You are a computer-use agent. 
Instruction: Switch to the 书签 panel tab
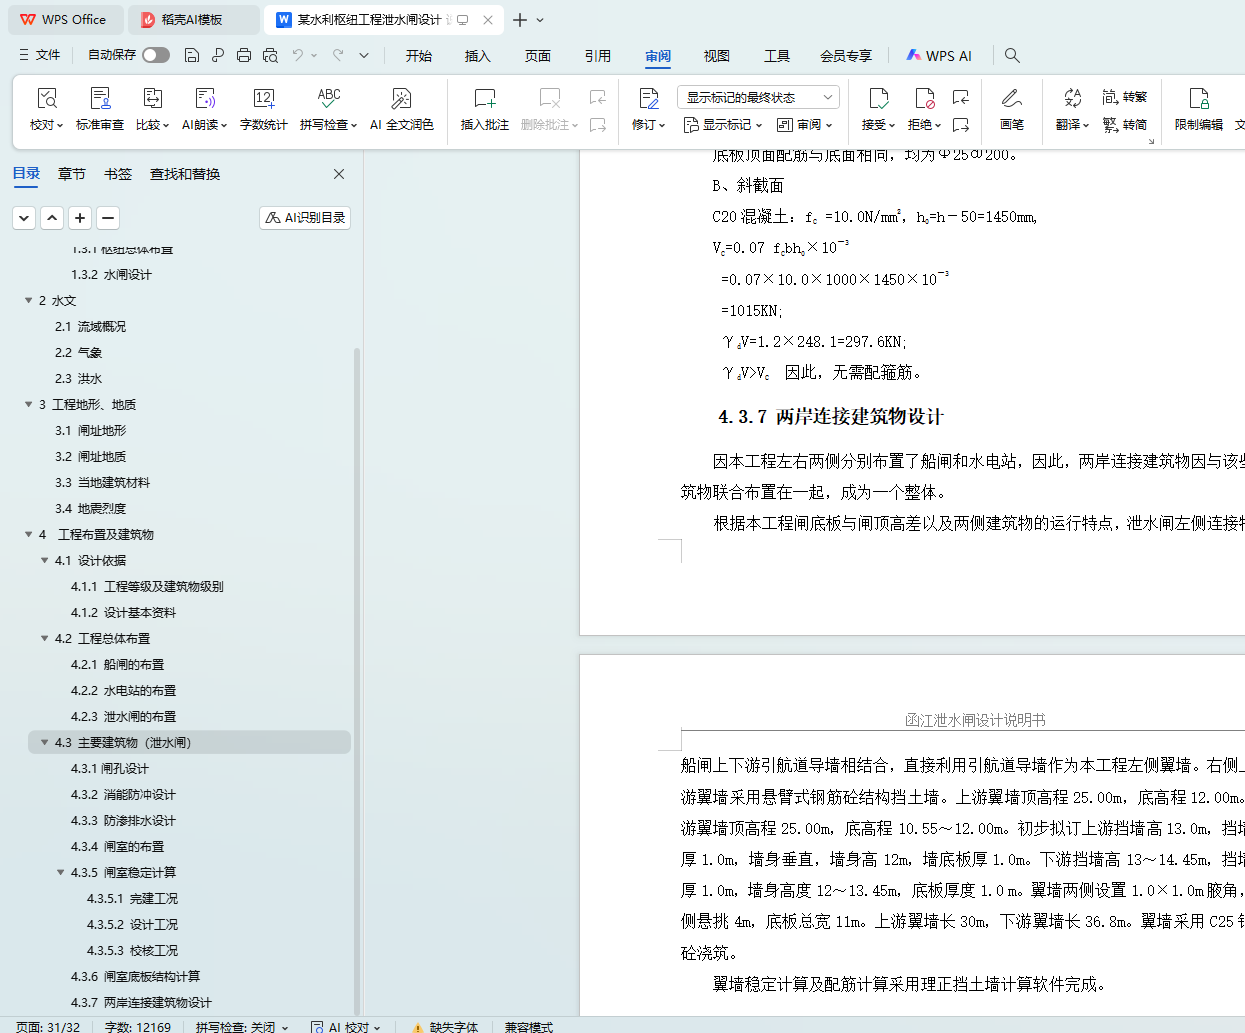118,174
